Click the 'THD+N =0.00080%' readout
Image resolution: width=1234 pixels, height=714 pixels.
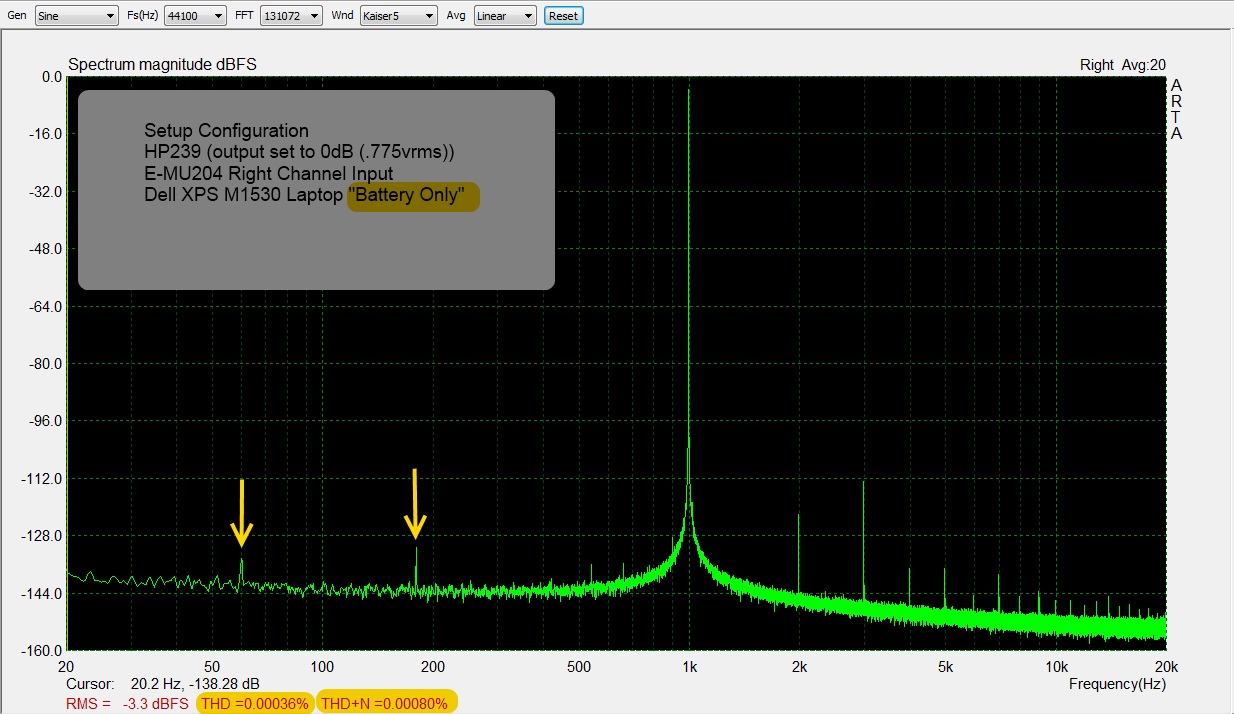(387, 703)
